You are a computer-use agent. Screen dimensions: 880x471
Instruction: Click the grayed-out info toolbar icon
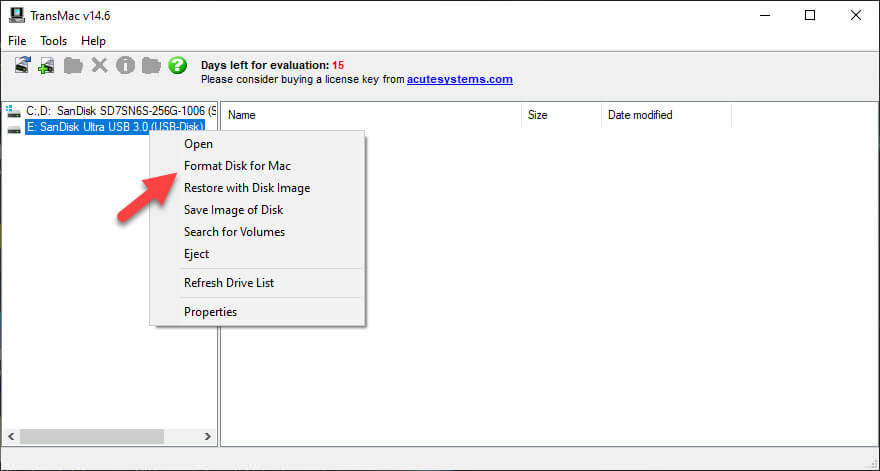(x=125, y=66)
